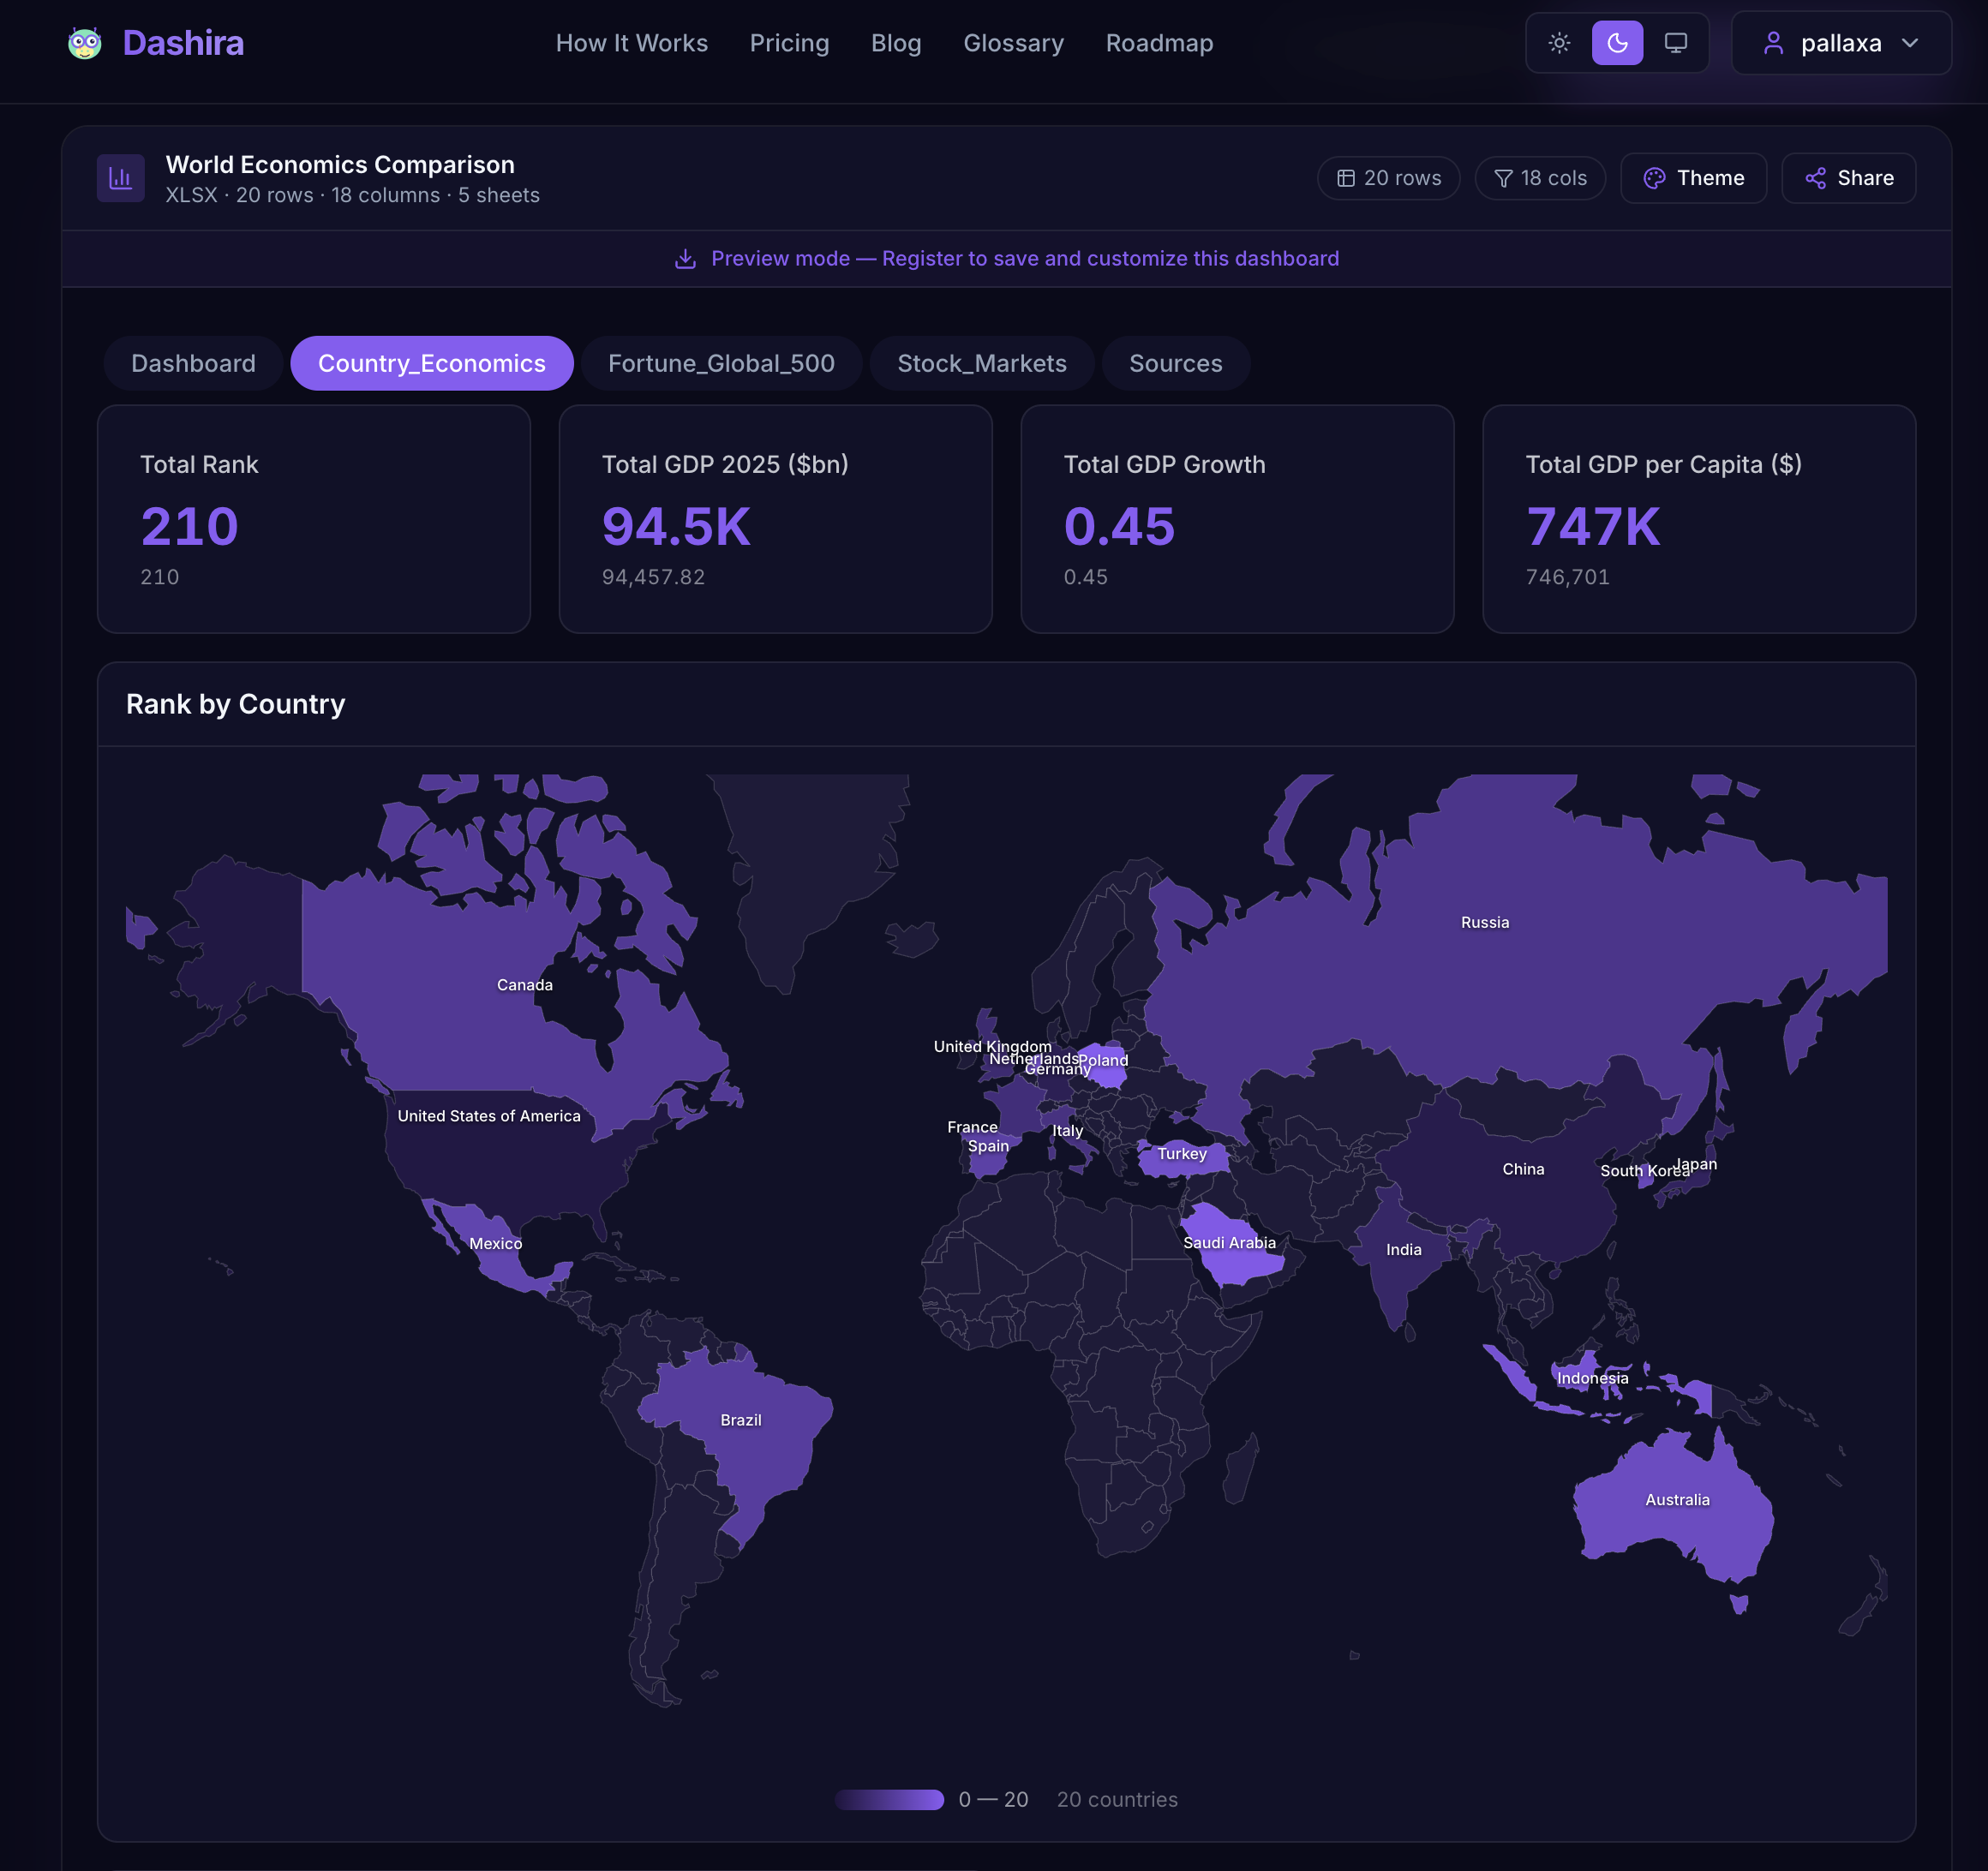Click the Total GDP 2025 card
Viewport: 1988px width, 1871px height.
click(775, 518)
